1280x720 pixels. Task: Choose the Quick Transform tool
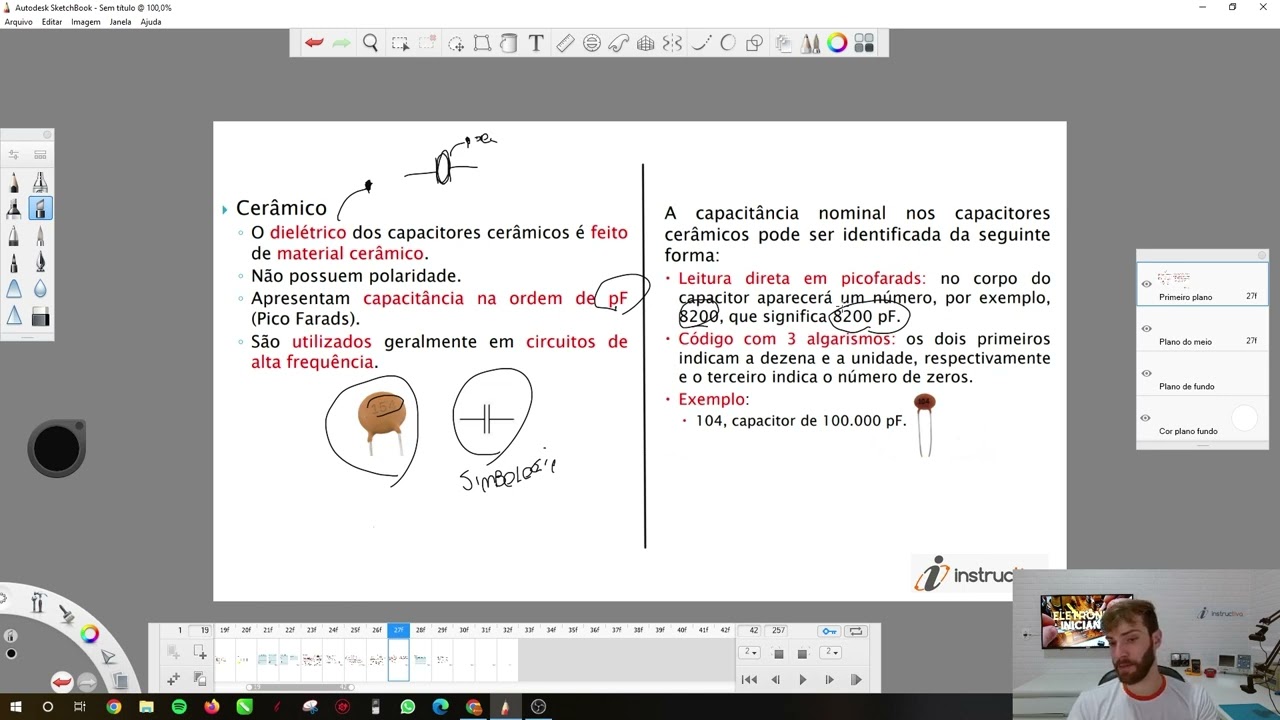[456, 43]
